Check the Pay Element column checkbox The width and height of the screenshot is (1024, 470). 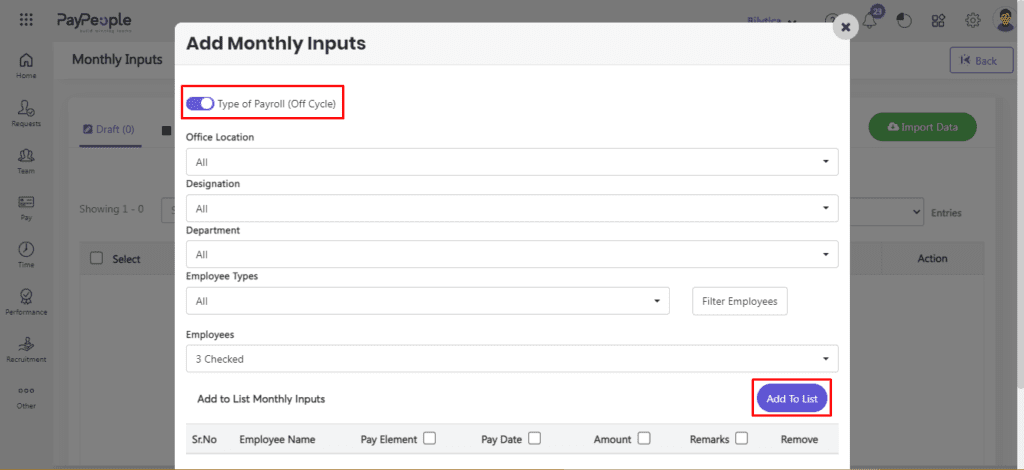[429, 438]
